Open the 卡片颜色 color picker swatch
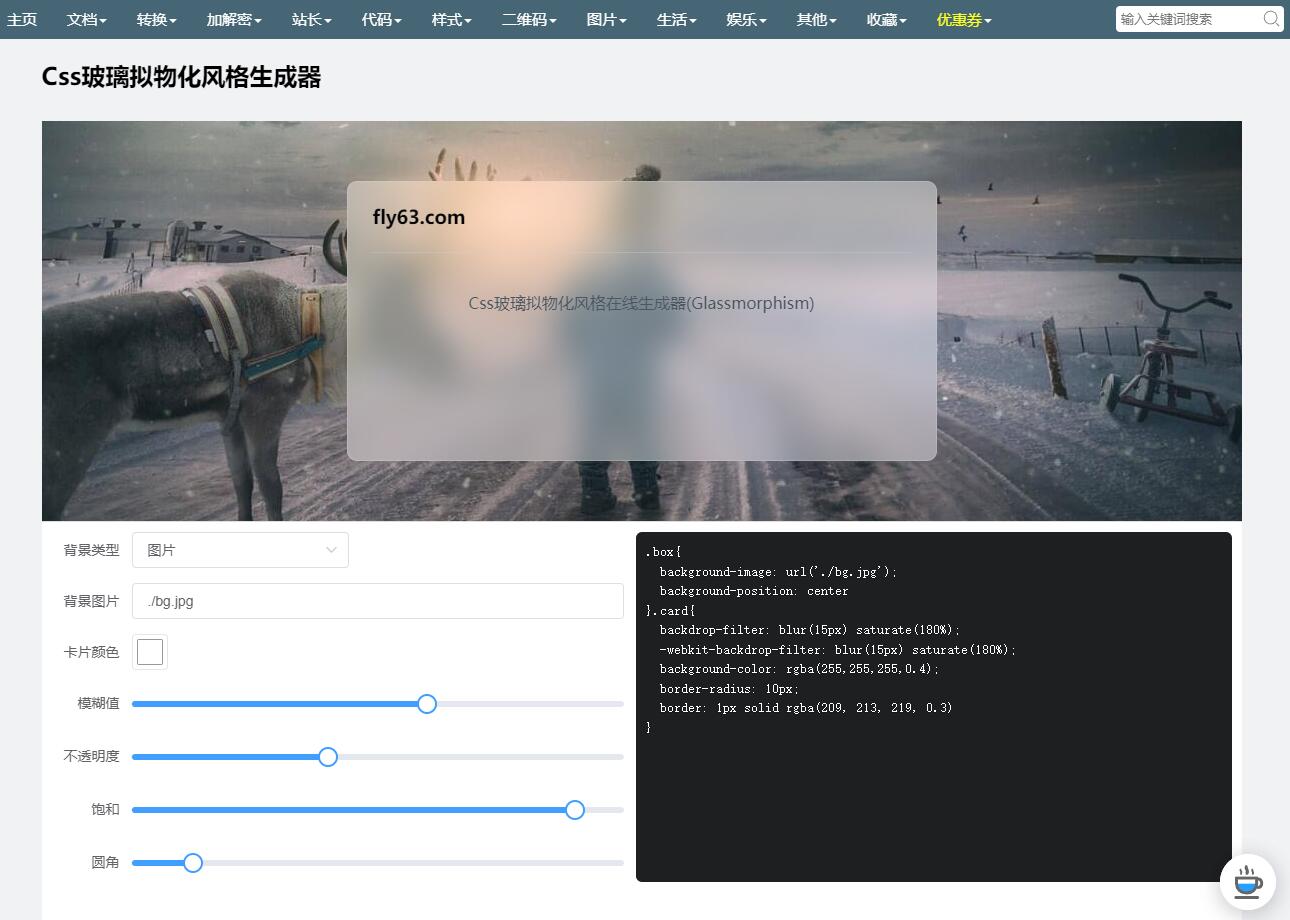 click(149, 651)
